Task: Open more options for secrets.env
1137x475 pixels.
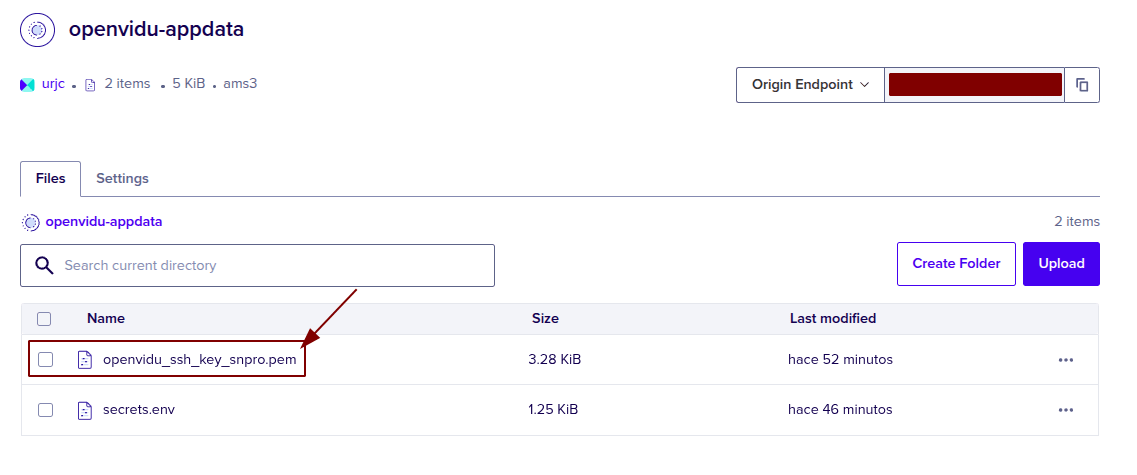Action: (x=1065, y=409)
